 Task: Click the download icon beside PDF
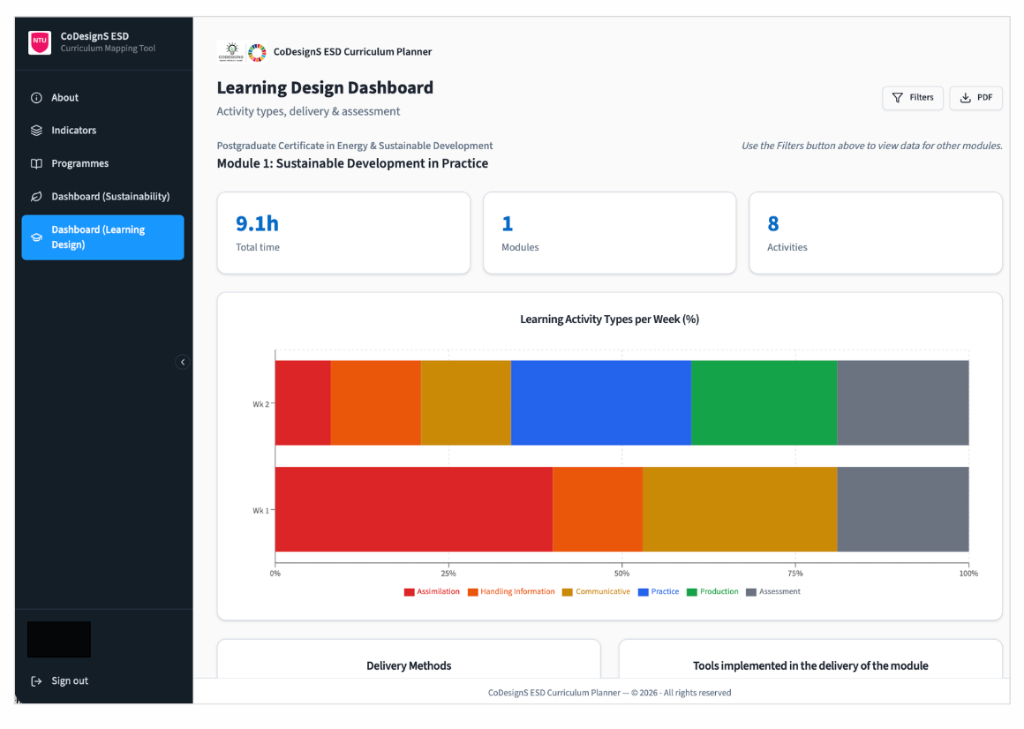pyautogui.click(x=965, y=98)
